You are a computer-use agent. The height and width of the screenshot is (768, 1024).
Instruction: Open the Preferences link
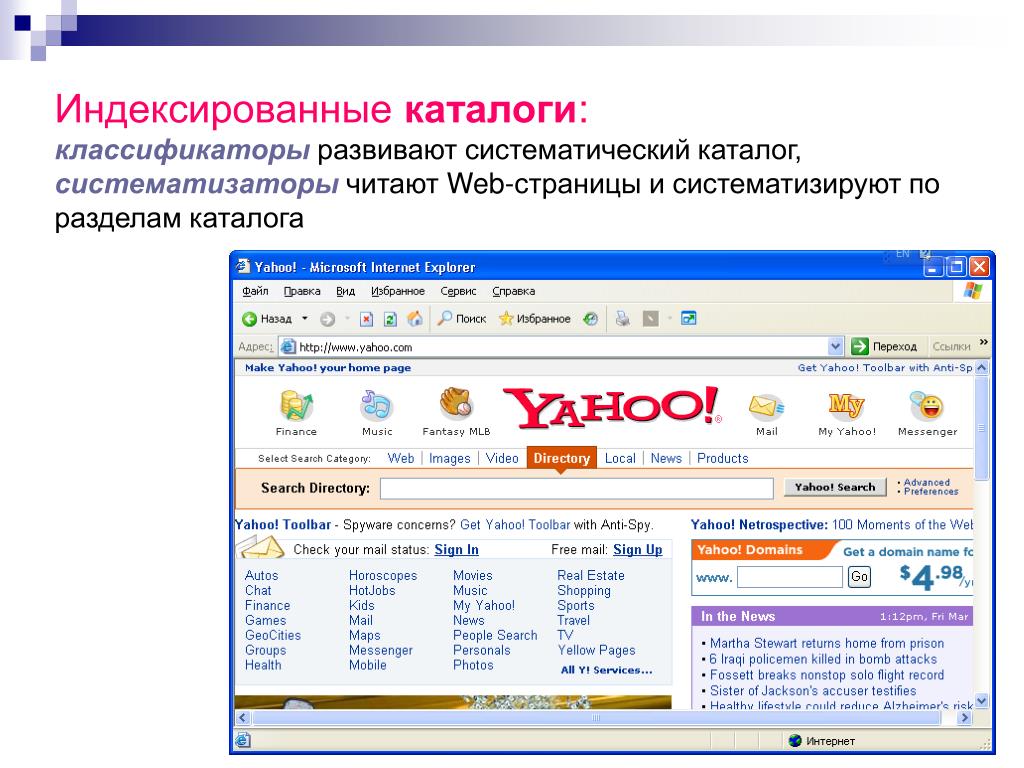tap(931, 492)
